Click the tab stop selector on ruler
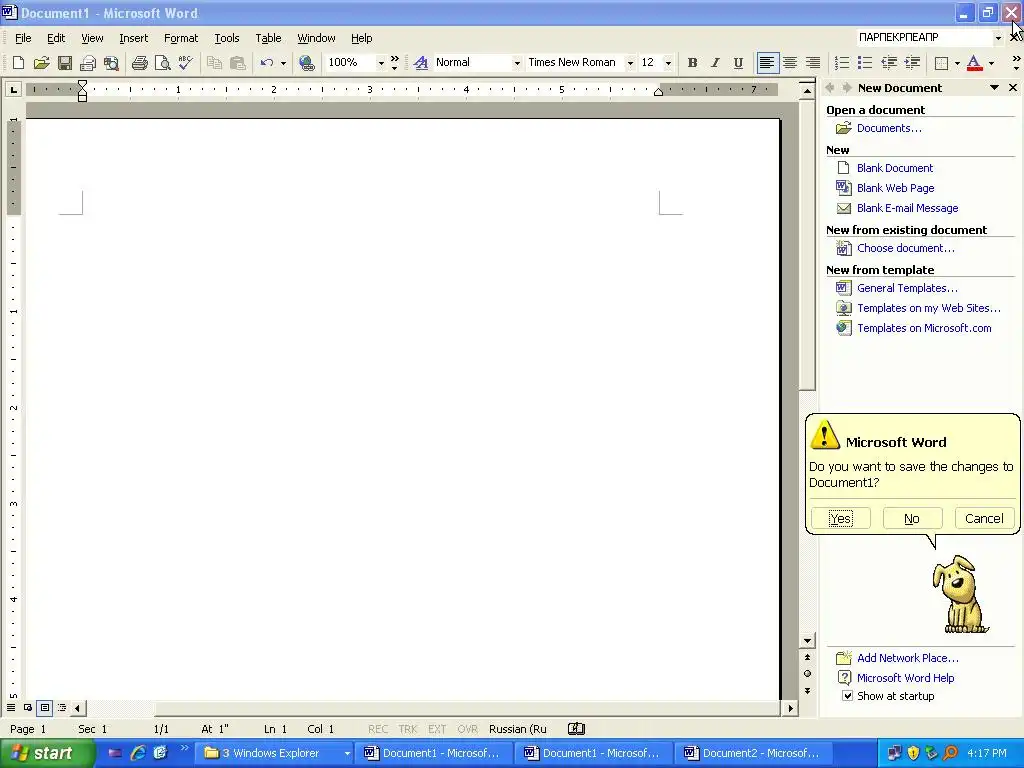Screen dimensions: 1024x768 [13, 89]
